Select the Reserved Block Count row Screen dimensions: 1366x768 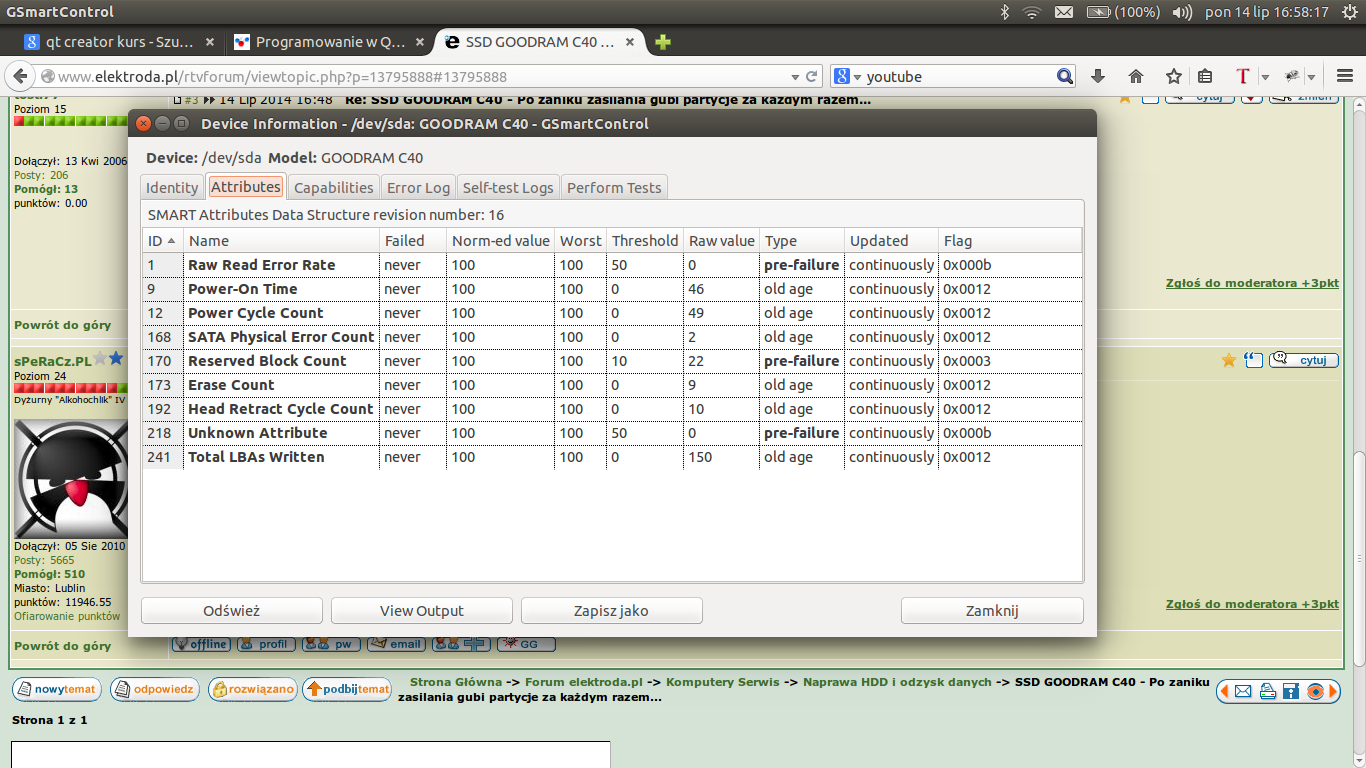tap(612, 361)
